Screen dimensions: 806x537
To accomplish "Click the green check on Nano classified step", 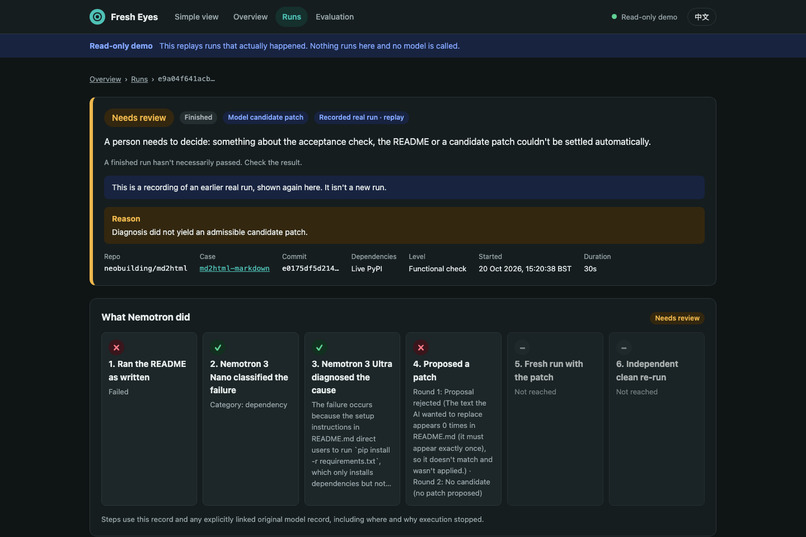I will point(217,347).
